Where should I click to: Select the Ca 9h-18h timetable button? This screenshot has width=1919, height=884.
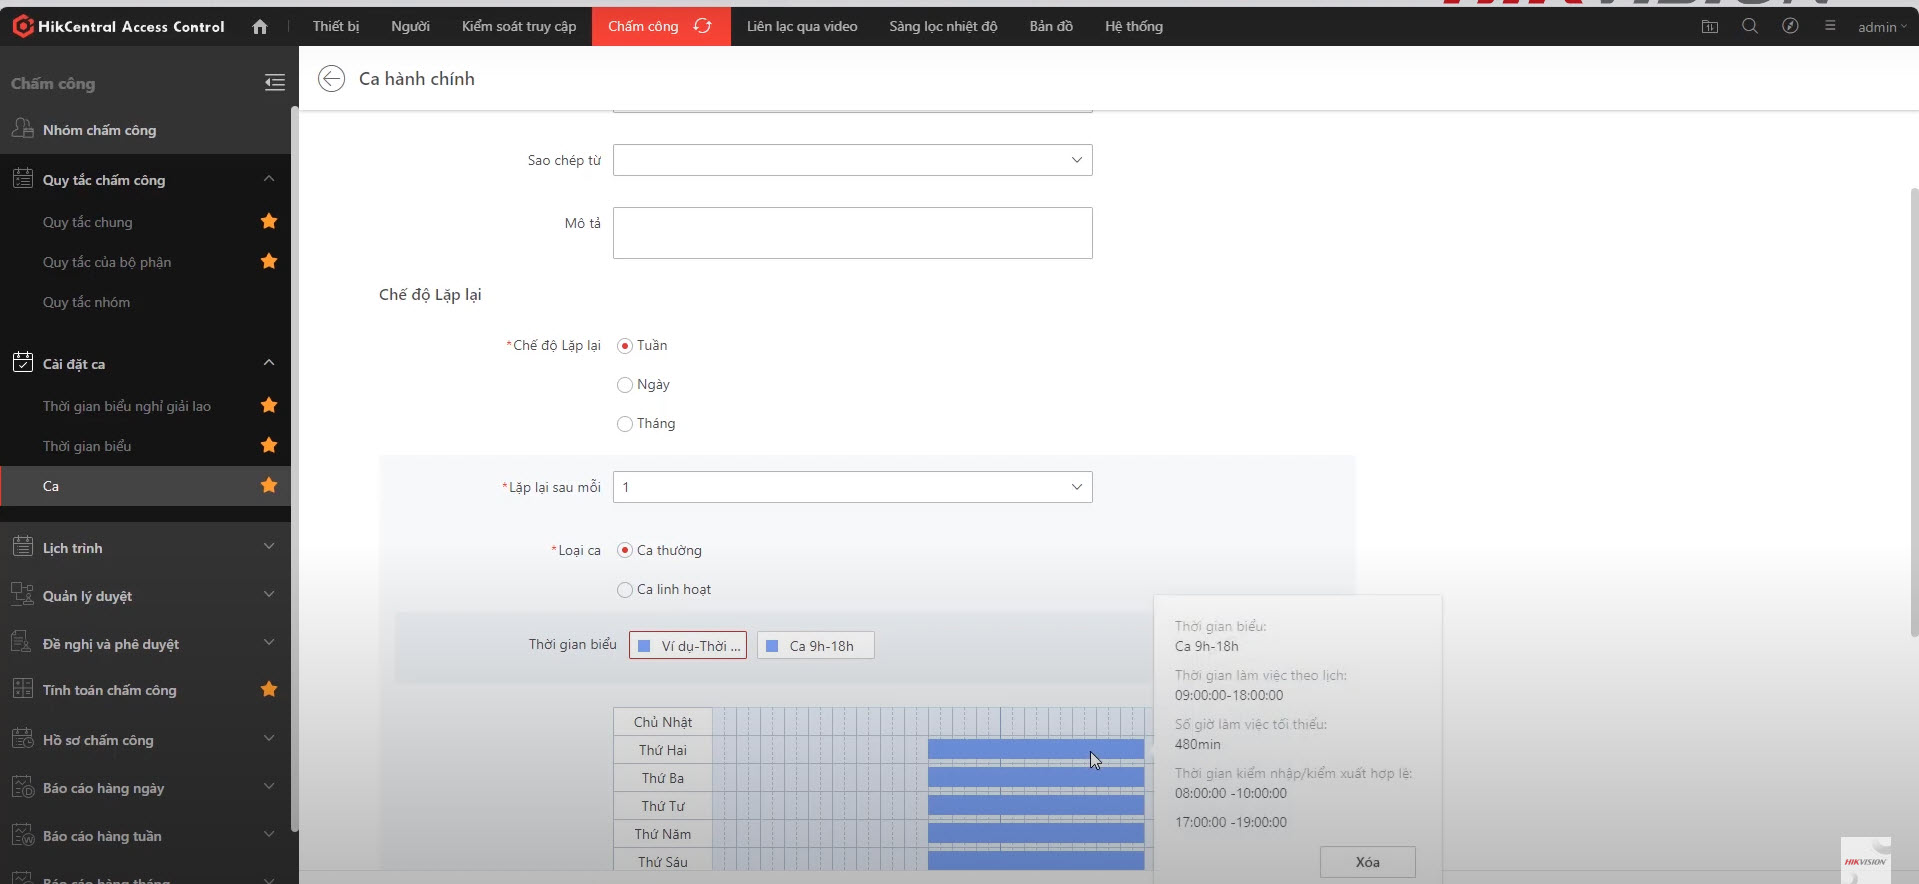tap(815, 646)
